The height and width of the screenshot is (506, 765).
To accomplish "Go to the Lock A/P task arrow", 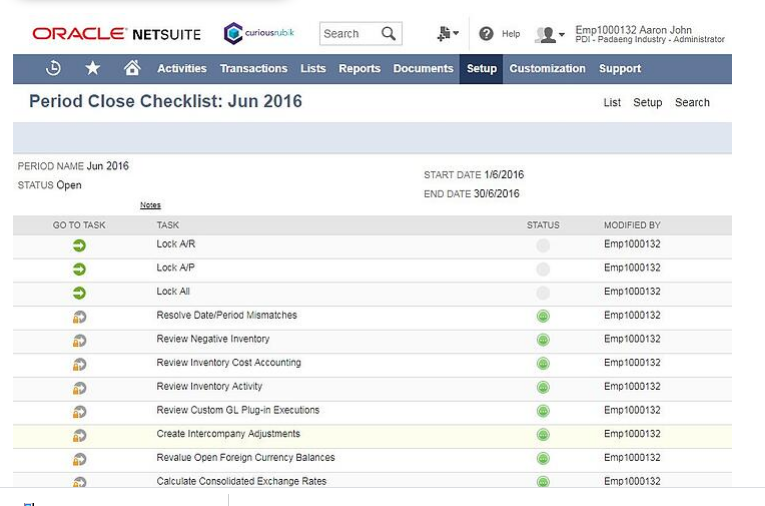I will click(79, 269).
